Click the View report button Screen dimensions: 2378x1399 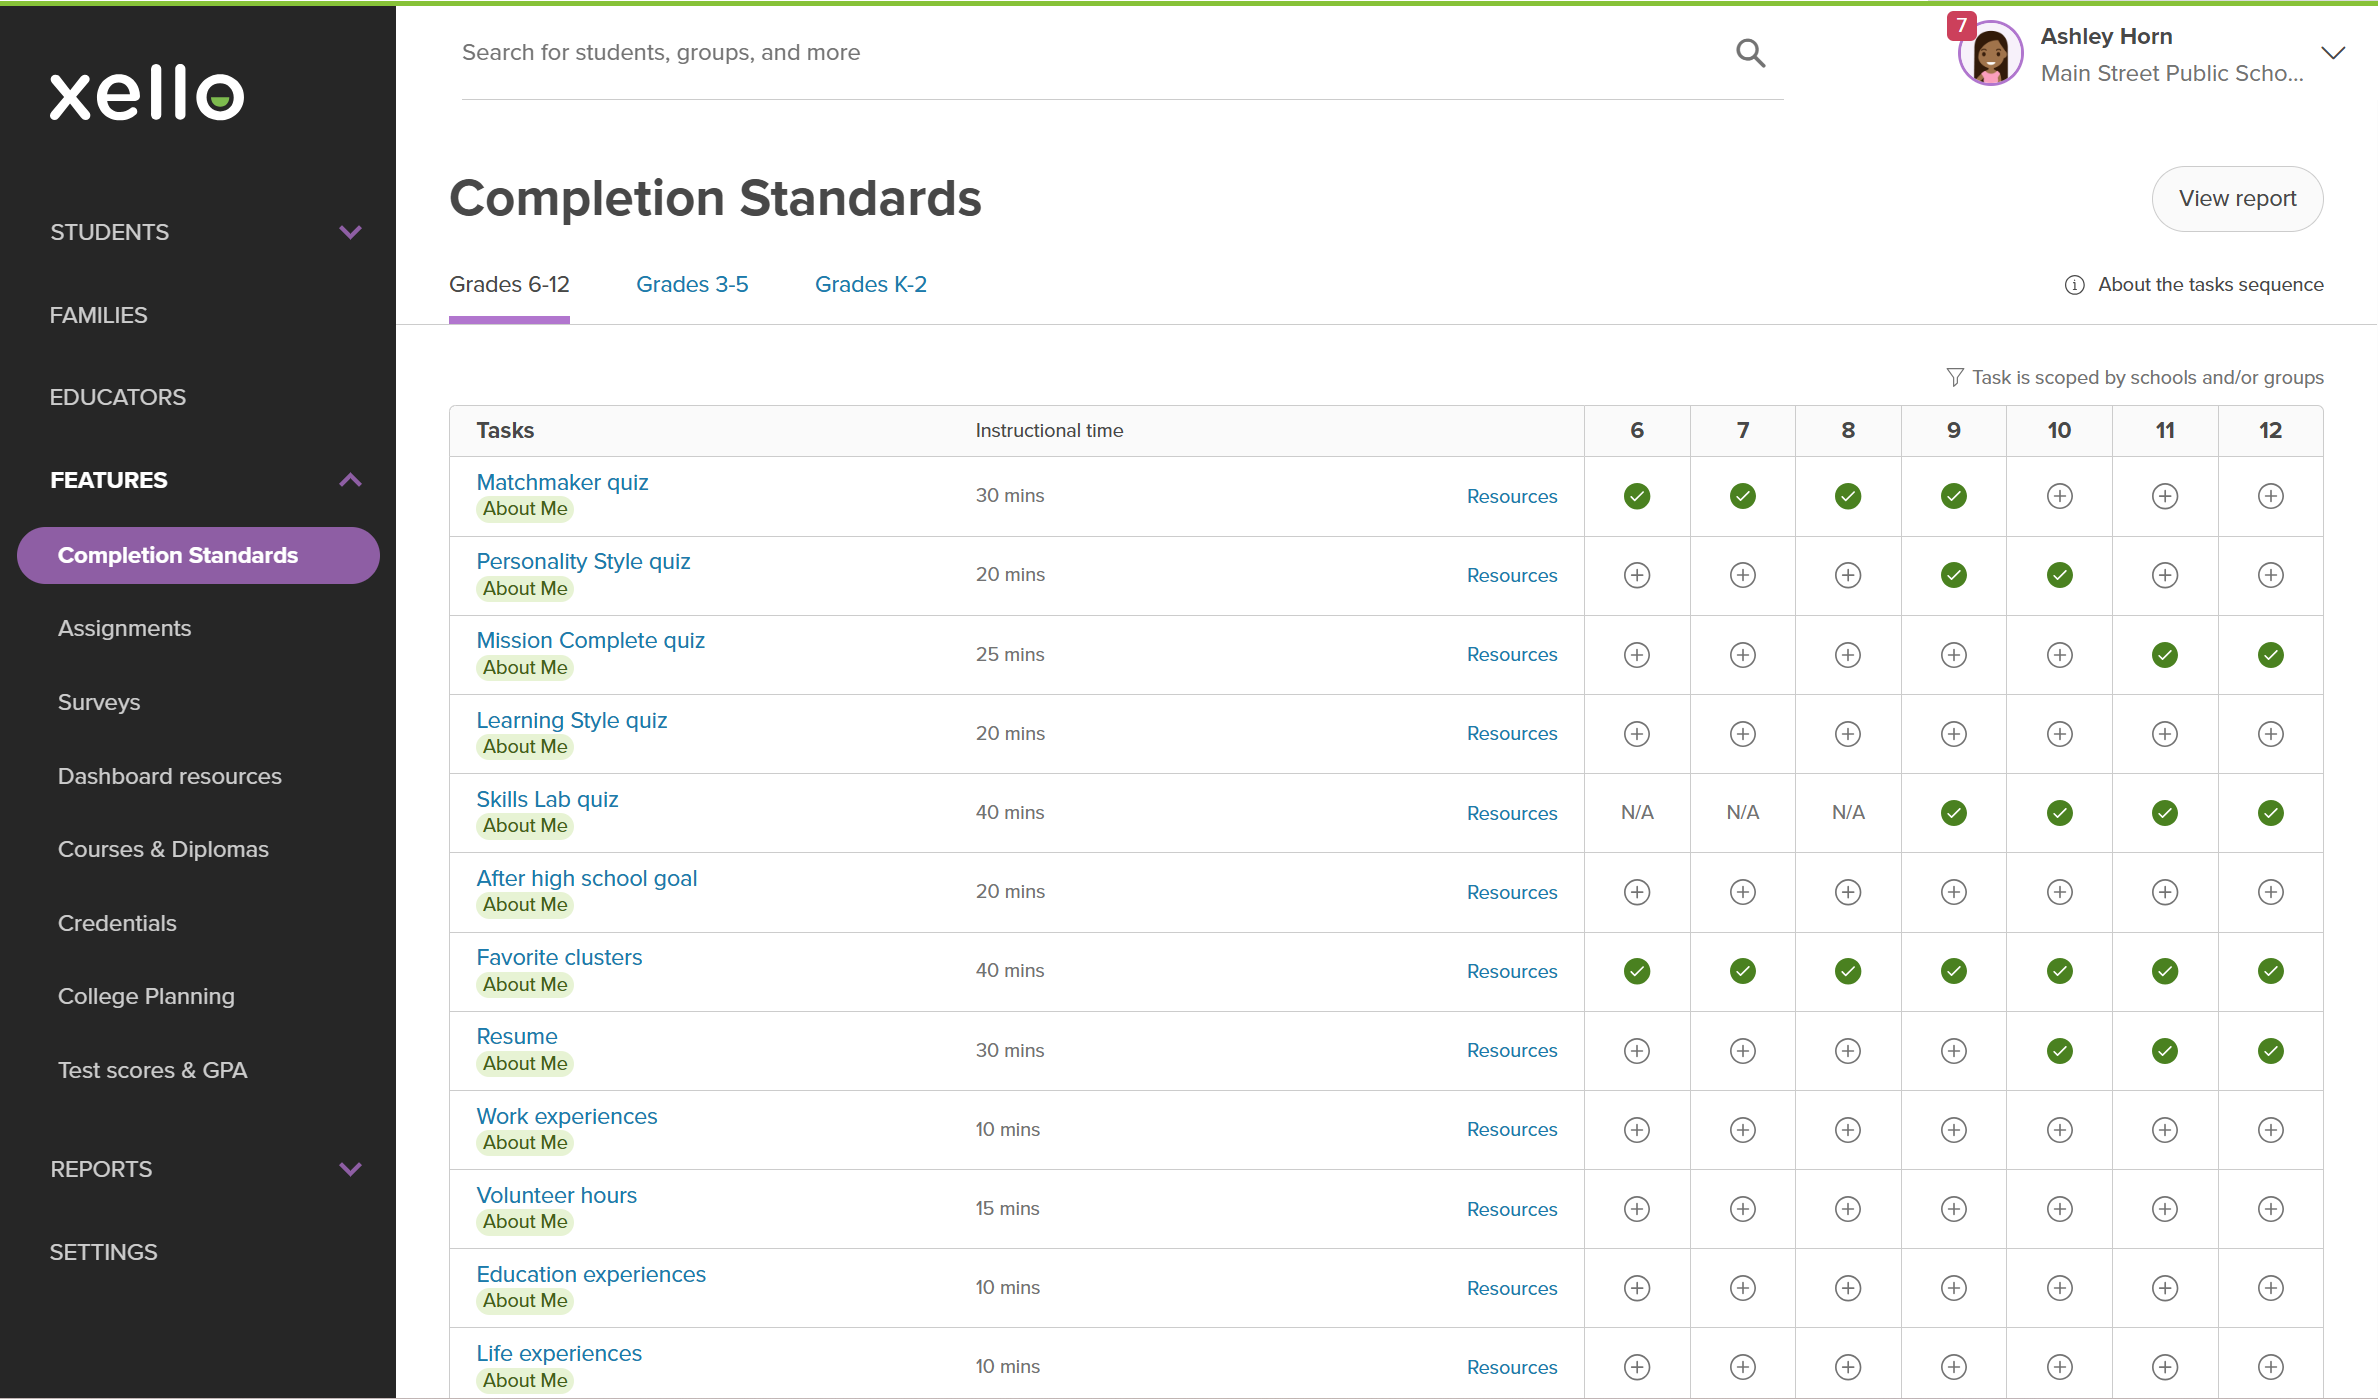(x=2237, y=199)
